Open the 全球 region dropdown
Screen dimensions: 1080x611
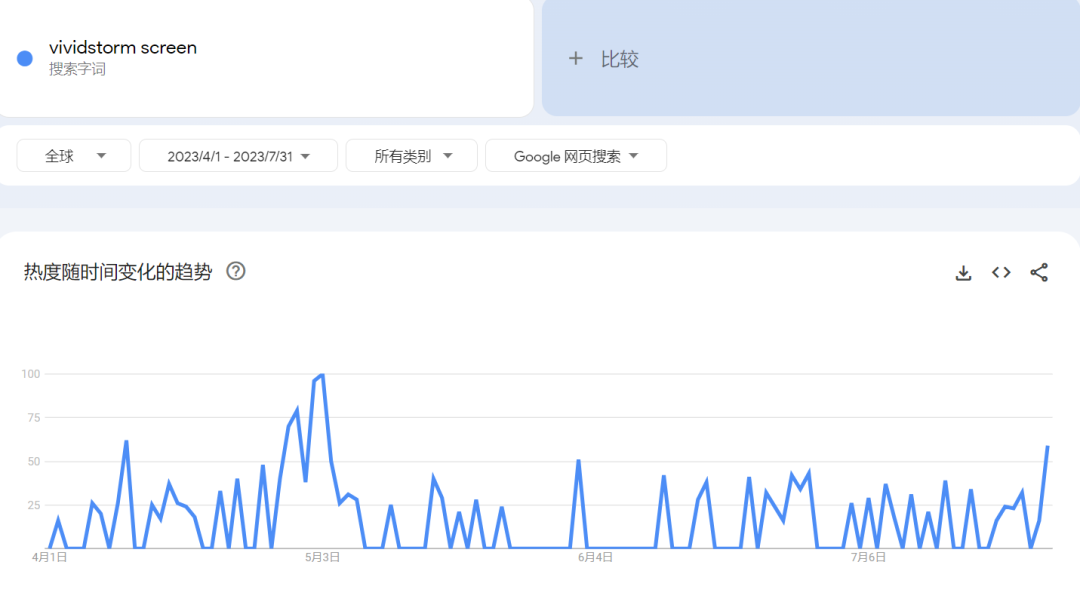pyautogui.click(x=74, y=156)
